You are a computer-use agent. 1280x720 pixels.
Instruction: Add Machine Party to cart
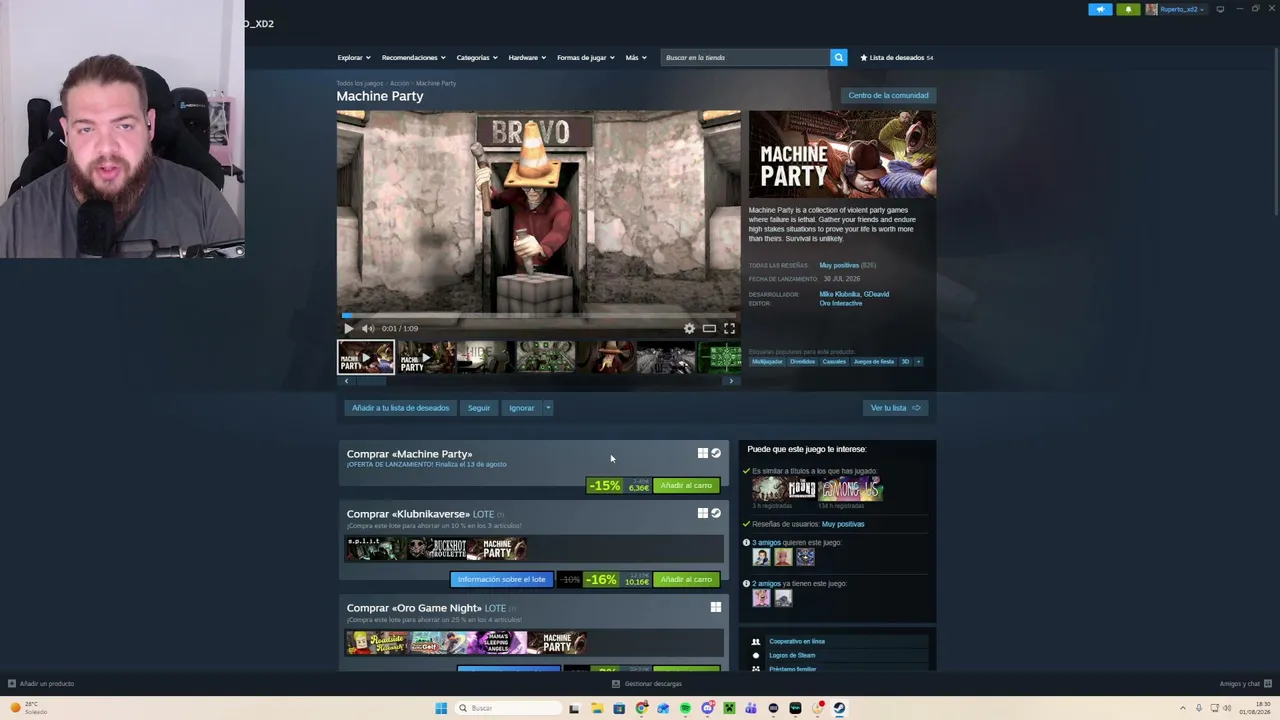point(686,486)
